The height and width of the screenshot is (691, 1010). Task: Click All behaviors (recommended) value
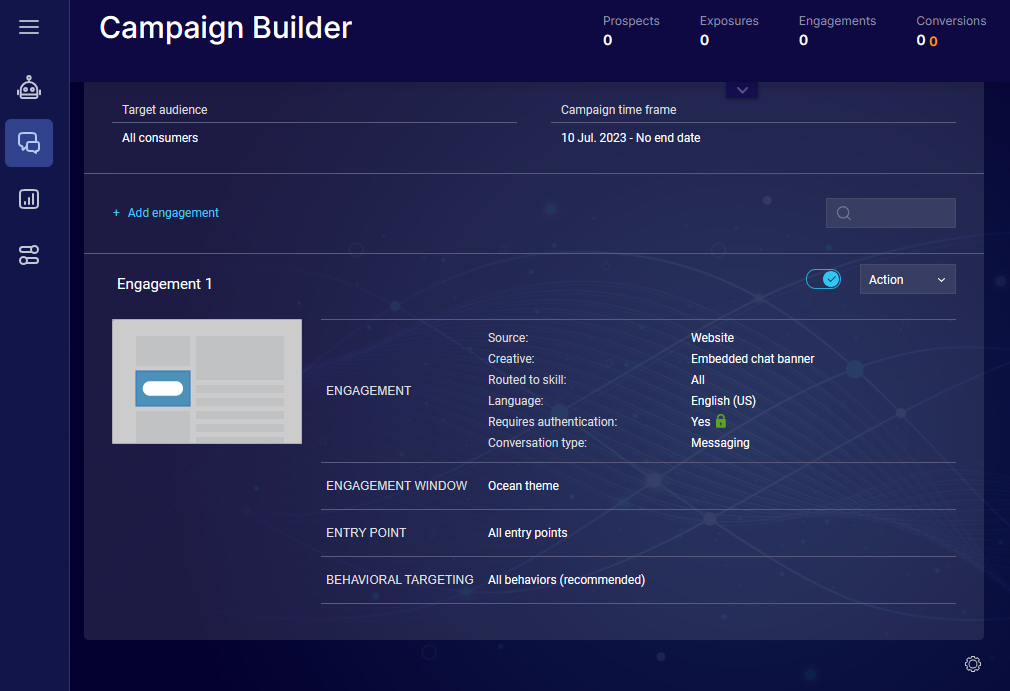pyautogui.click(x=566, y=580)
